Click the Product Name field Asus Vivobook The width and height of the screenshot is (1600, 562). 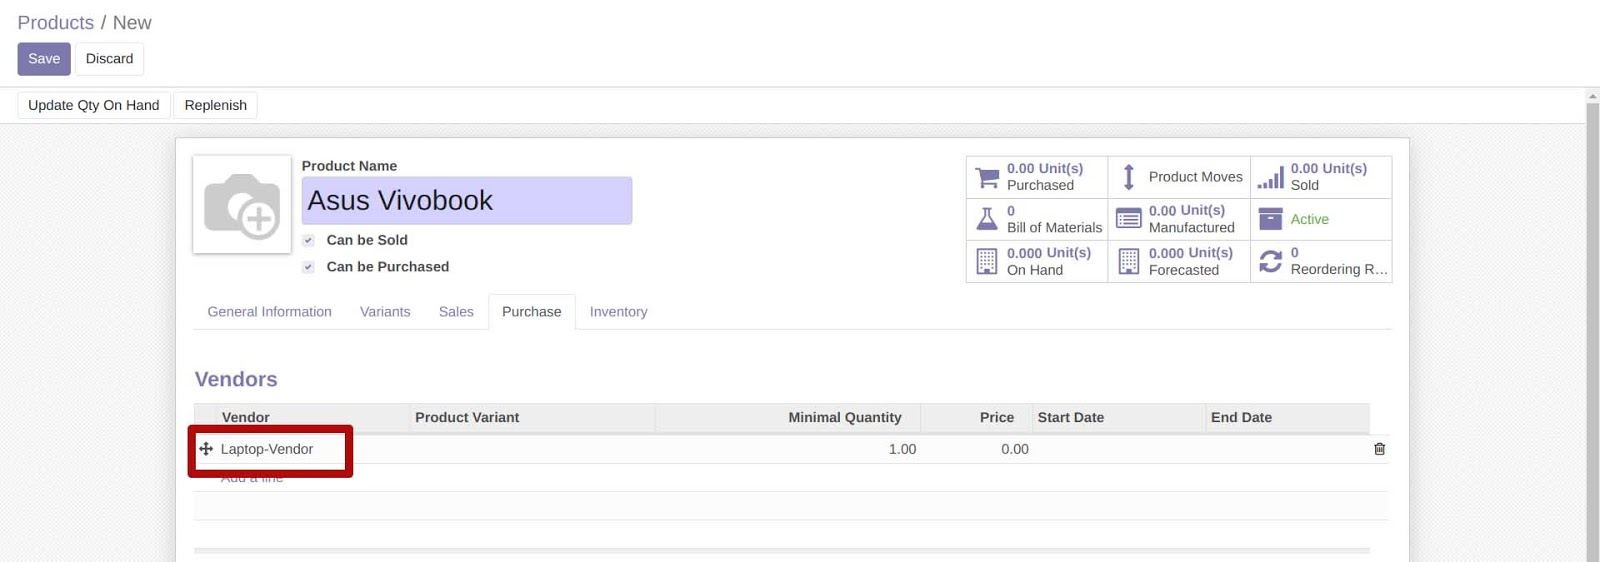pyautogui.click(x=467, y=201)
